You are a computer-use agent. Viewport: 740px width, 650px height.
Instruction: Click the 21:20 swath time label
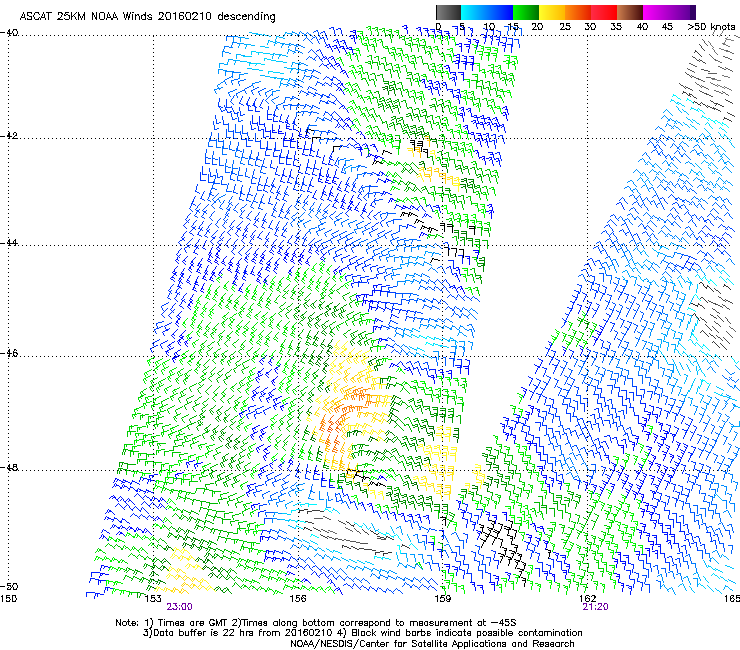click(596, 607)
